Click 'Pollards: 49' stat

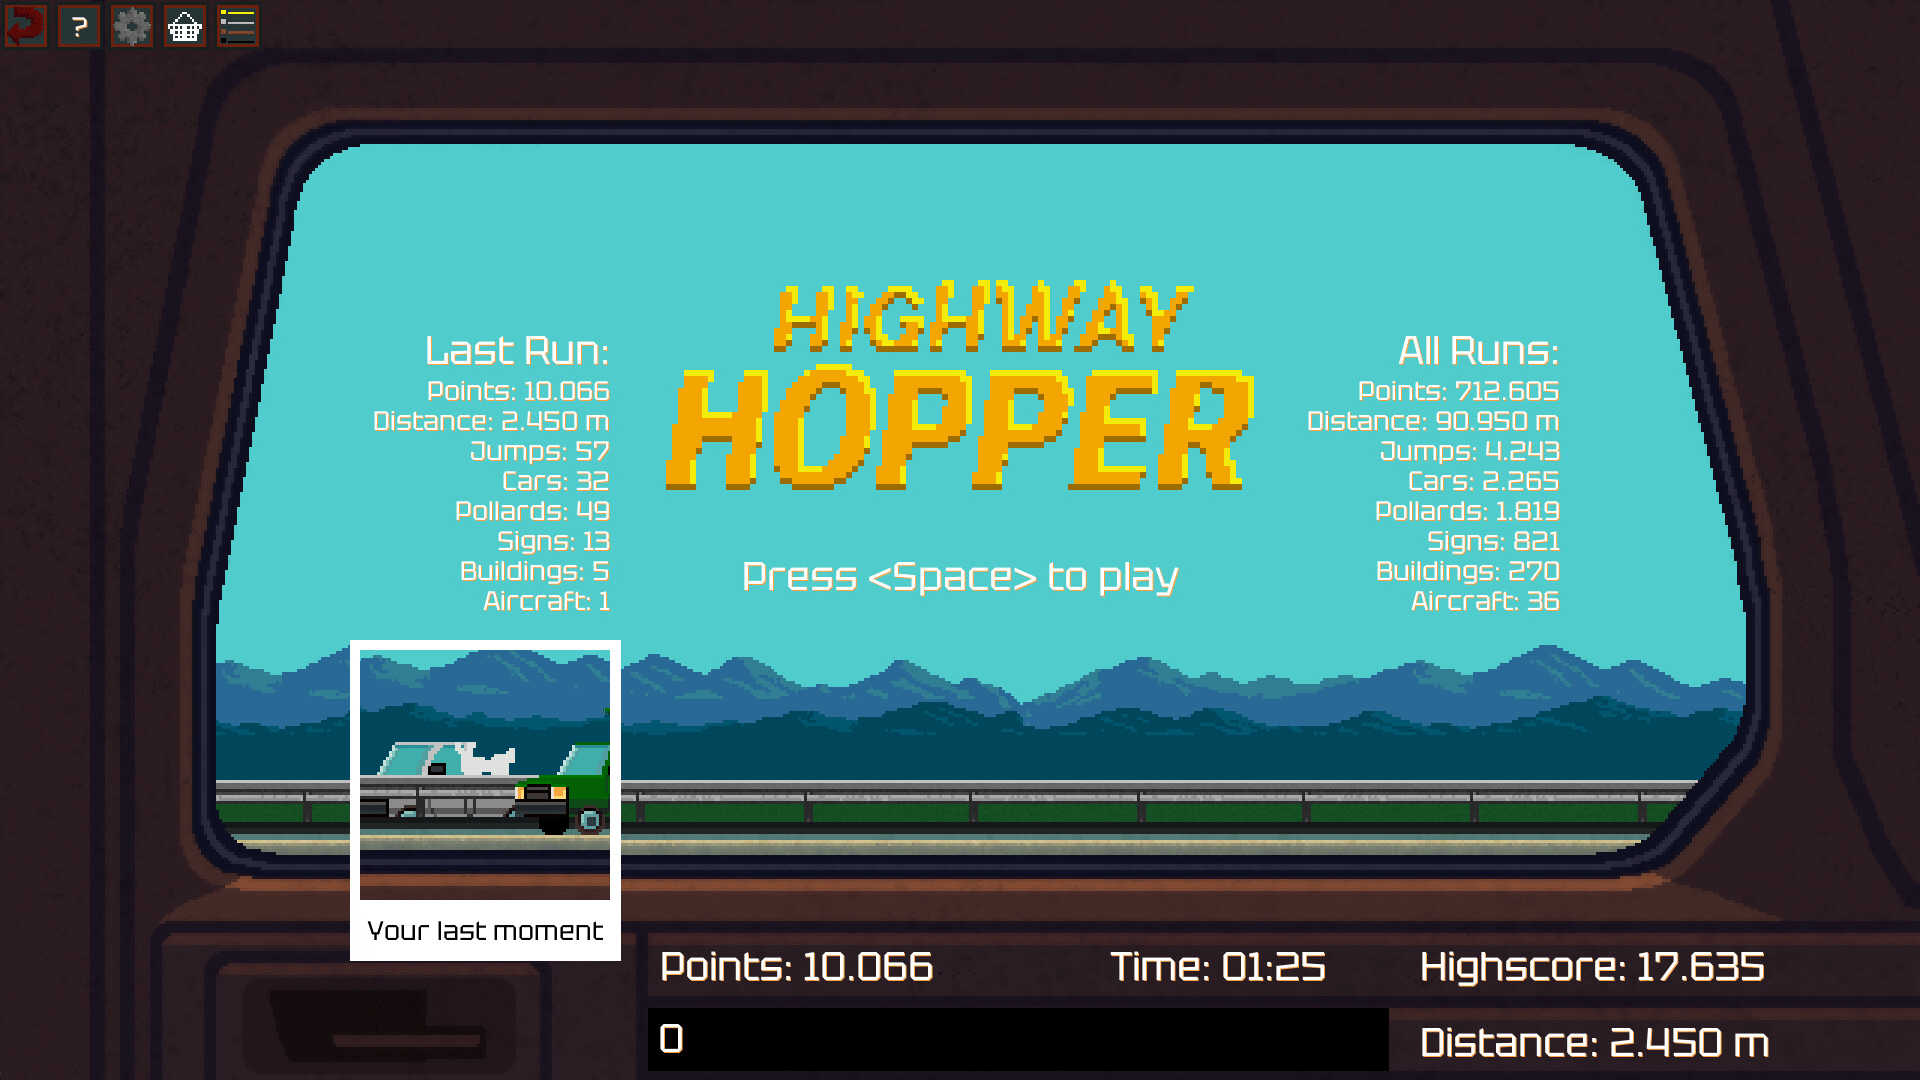[532, 511]
